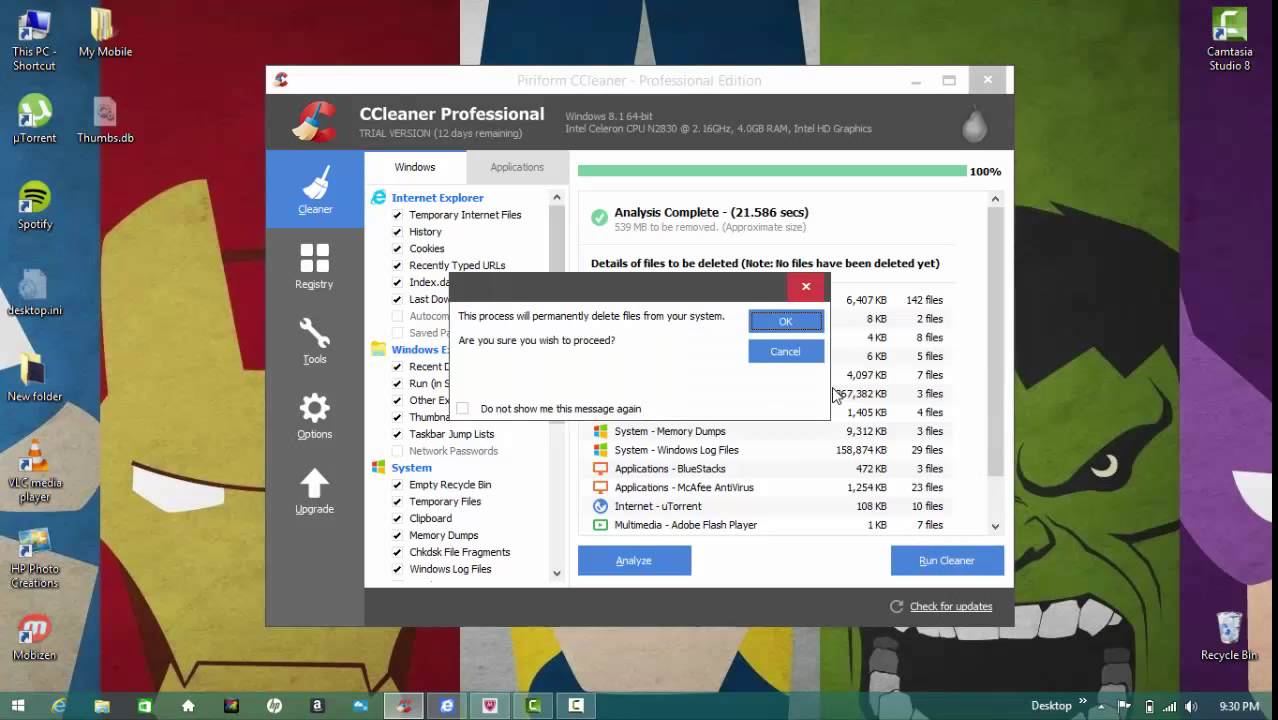Click the Piriform pear icon
This screenshot has width=1278, height=720.
[x=974, y=123]
